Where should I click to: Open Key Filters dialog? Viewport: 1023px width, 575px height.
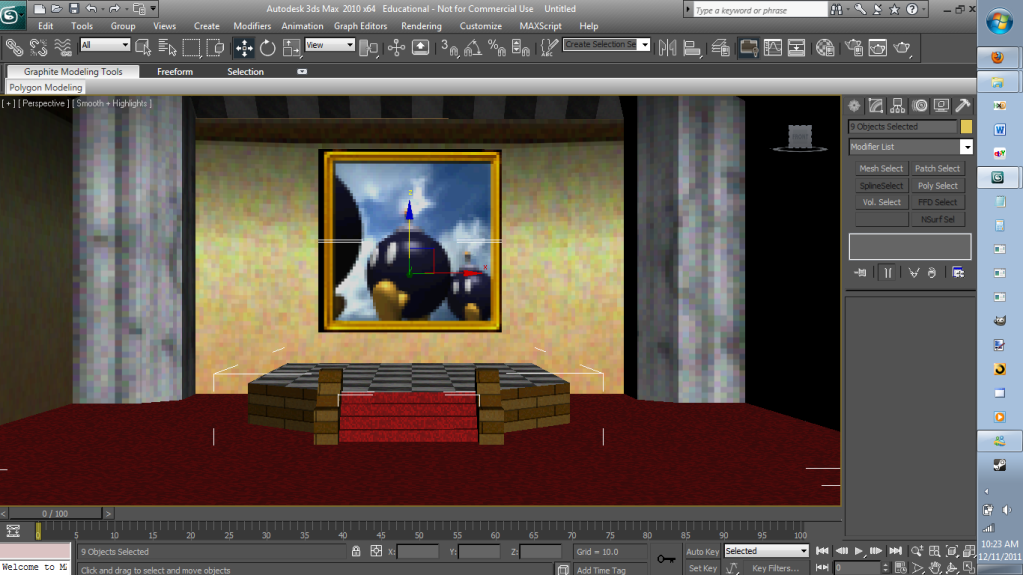pyautogui.click(x=775, y=568)
